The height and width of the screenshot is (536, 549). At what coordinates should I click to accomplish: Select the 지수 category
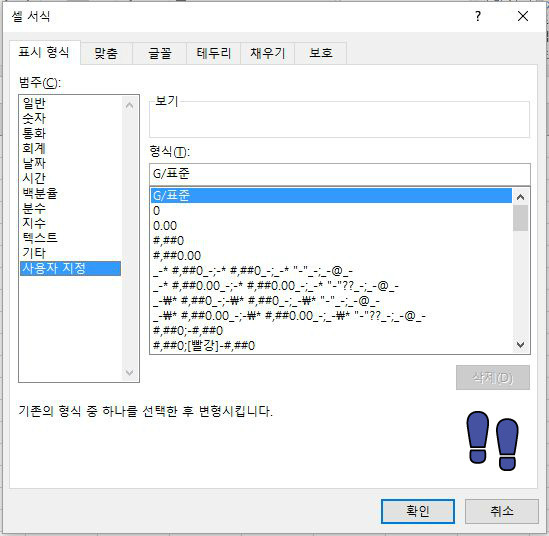[x=70, y=223]
